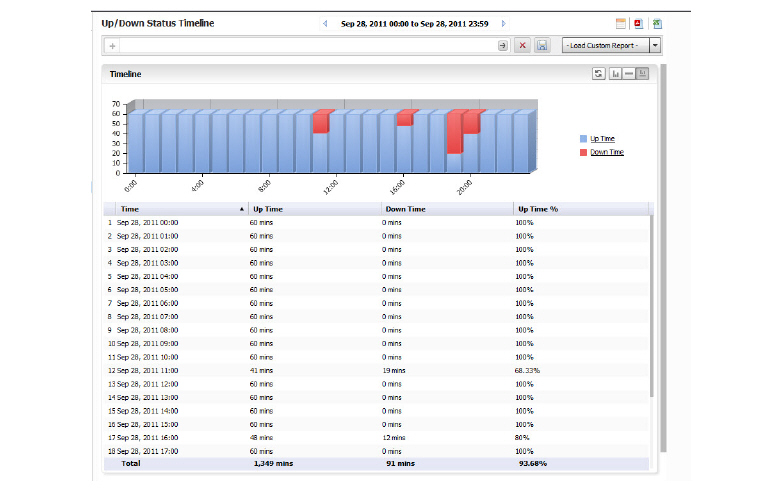Click the red down time bar at 16:00
Screen dimensions: 765x489
tap(404, 120)
